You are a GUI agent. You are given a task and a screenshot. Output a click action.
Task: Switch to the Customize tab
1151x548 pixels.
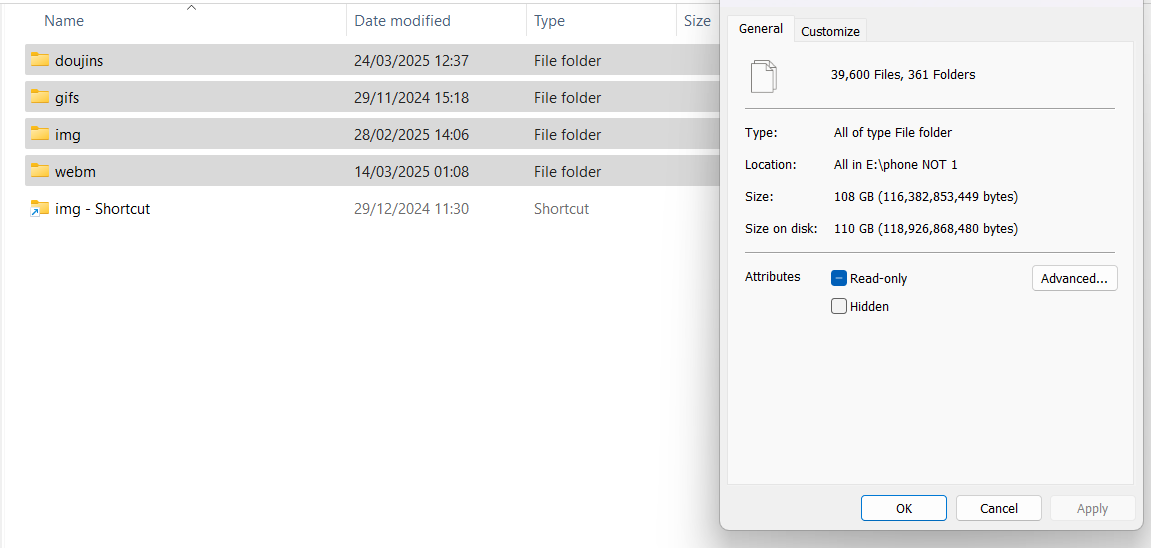(830, 32)
